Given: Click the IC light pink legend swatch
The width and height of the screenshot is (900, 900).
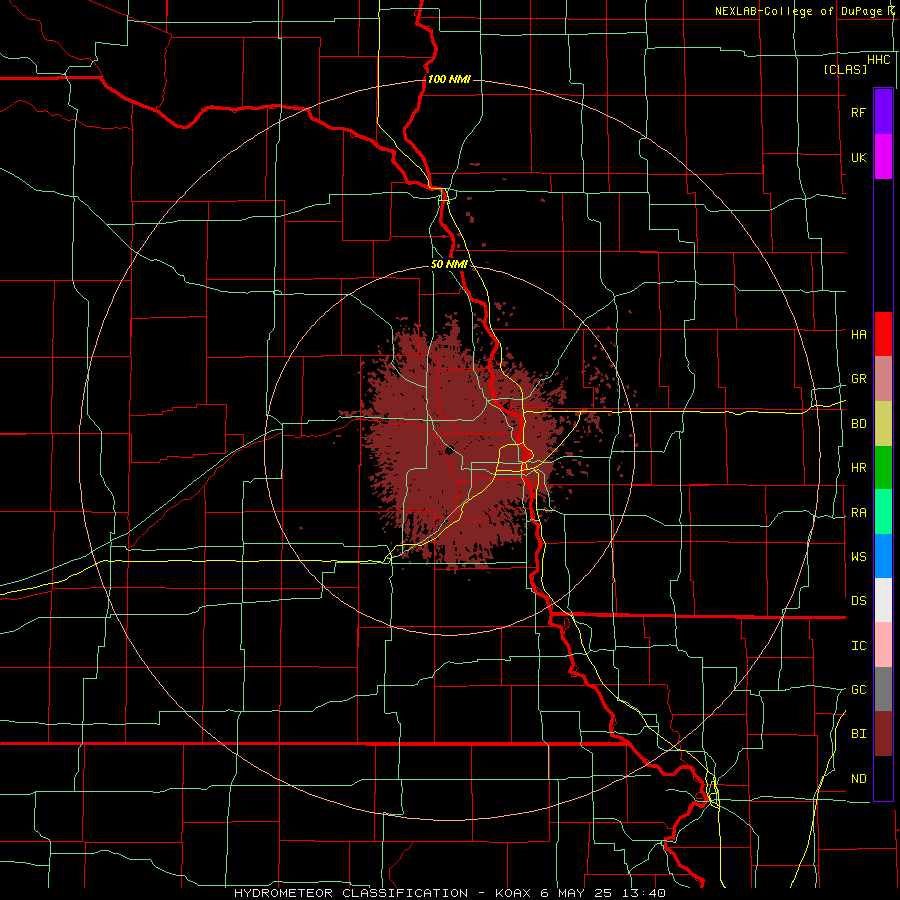Looking at the screenshot, I should 883,645.
